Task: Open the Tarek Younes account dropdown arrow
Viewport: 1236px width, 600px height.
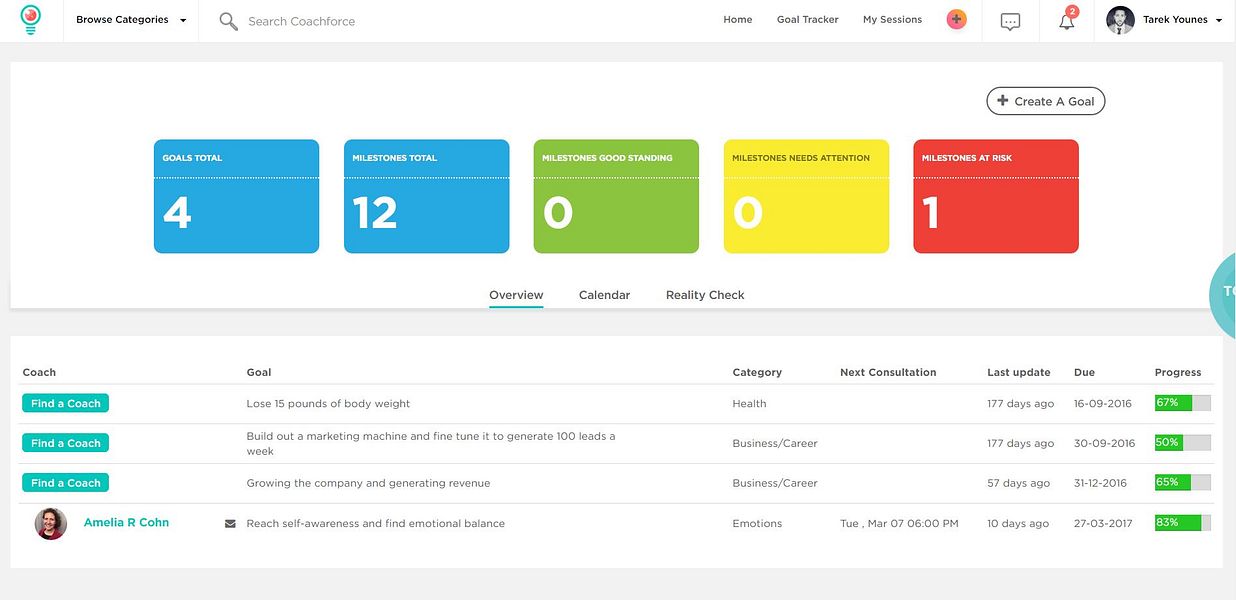Action: pos(1219,20)
